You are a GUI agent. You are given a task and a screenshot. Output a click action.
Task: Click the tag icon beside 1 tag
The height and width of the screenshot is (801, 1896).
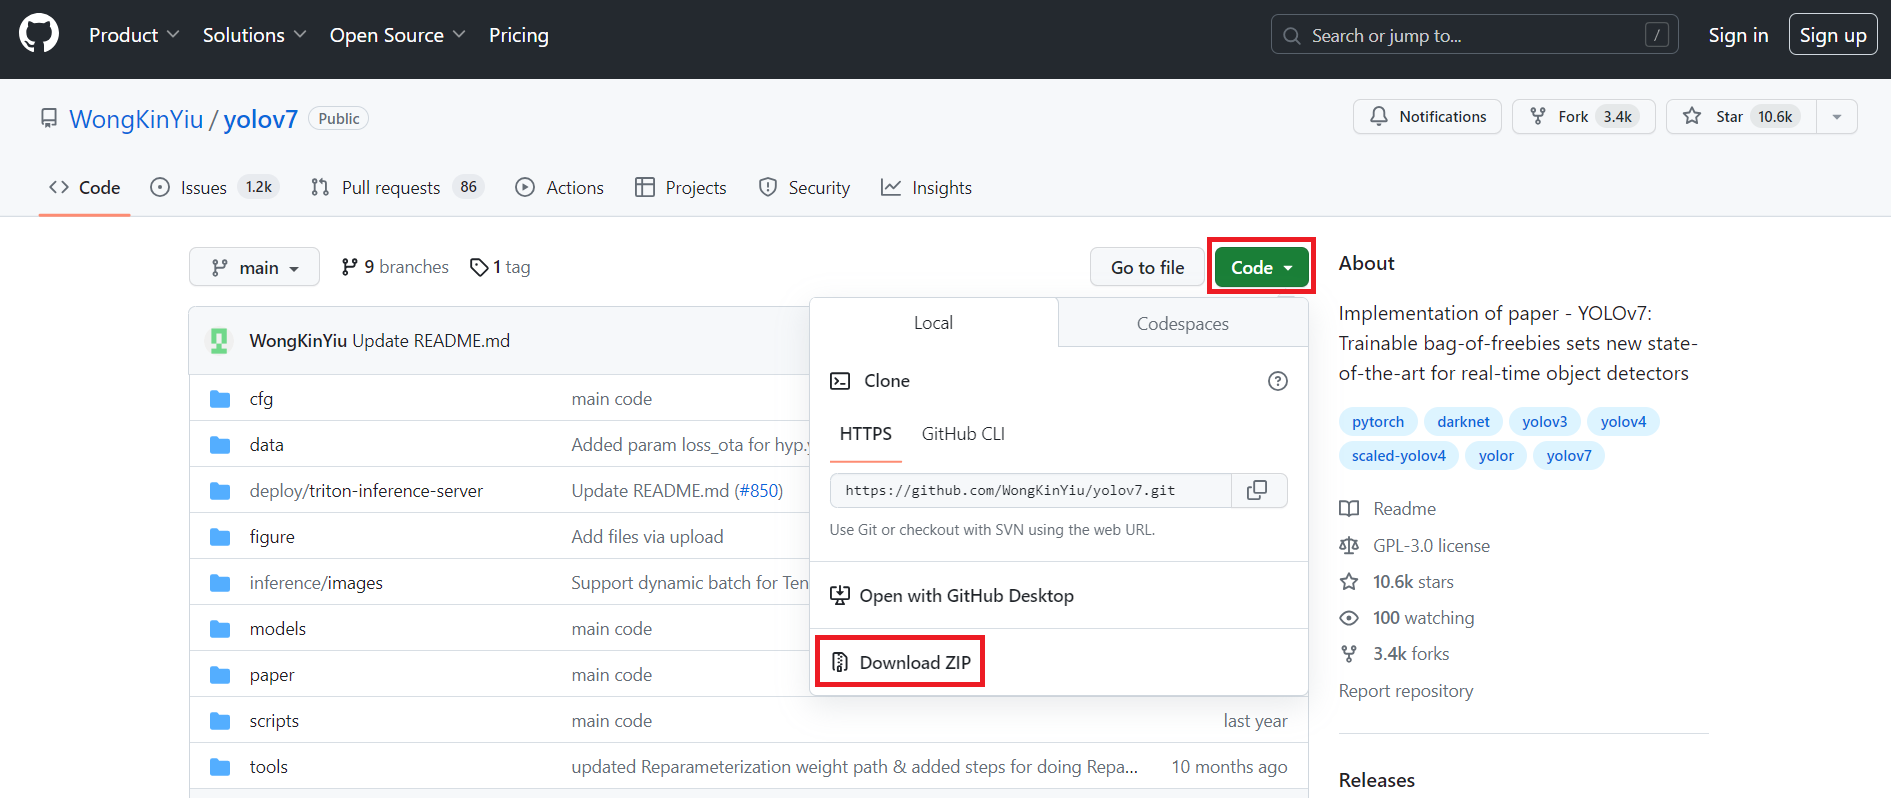(x=479, y=267)
